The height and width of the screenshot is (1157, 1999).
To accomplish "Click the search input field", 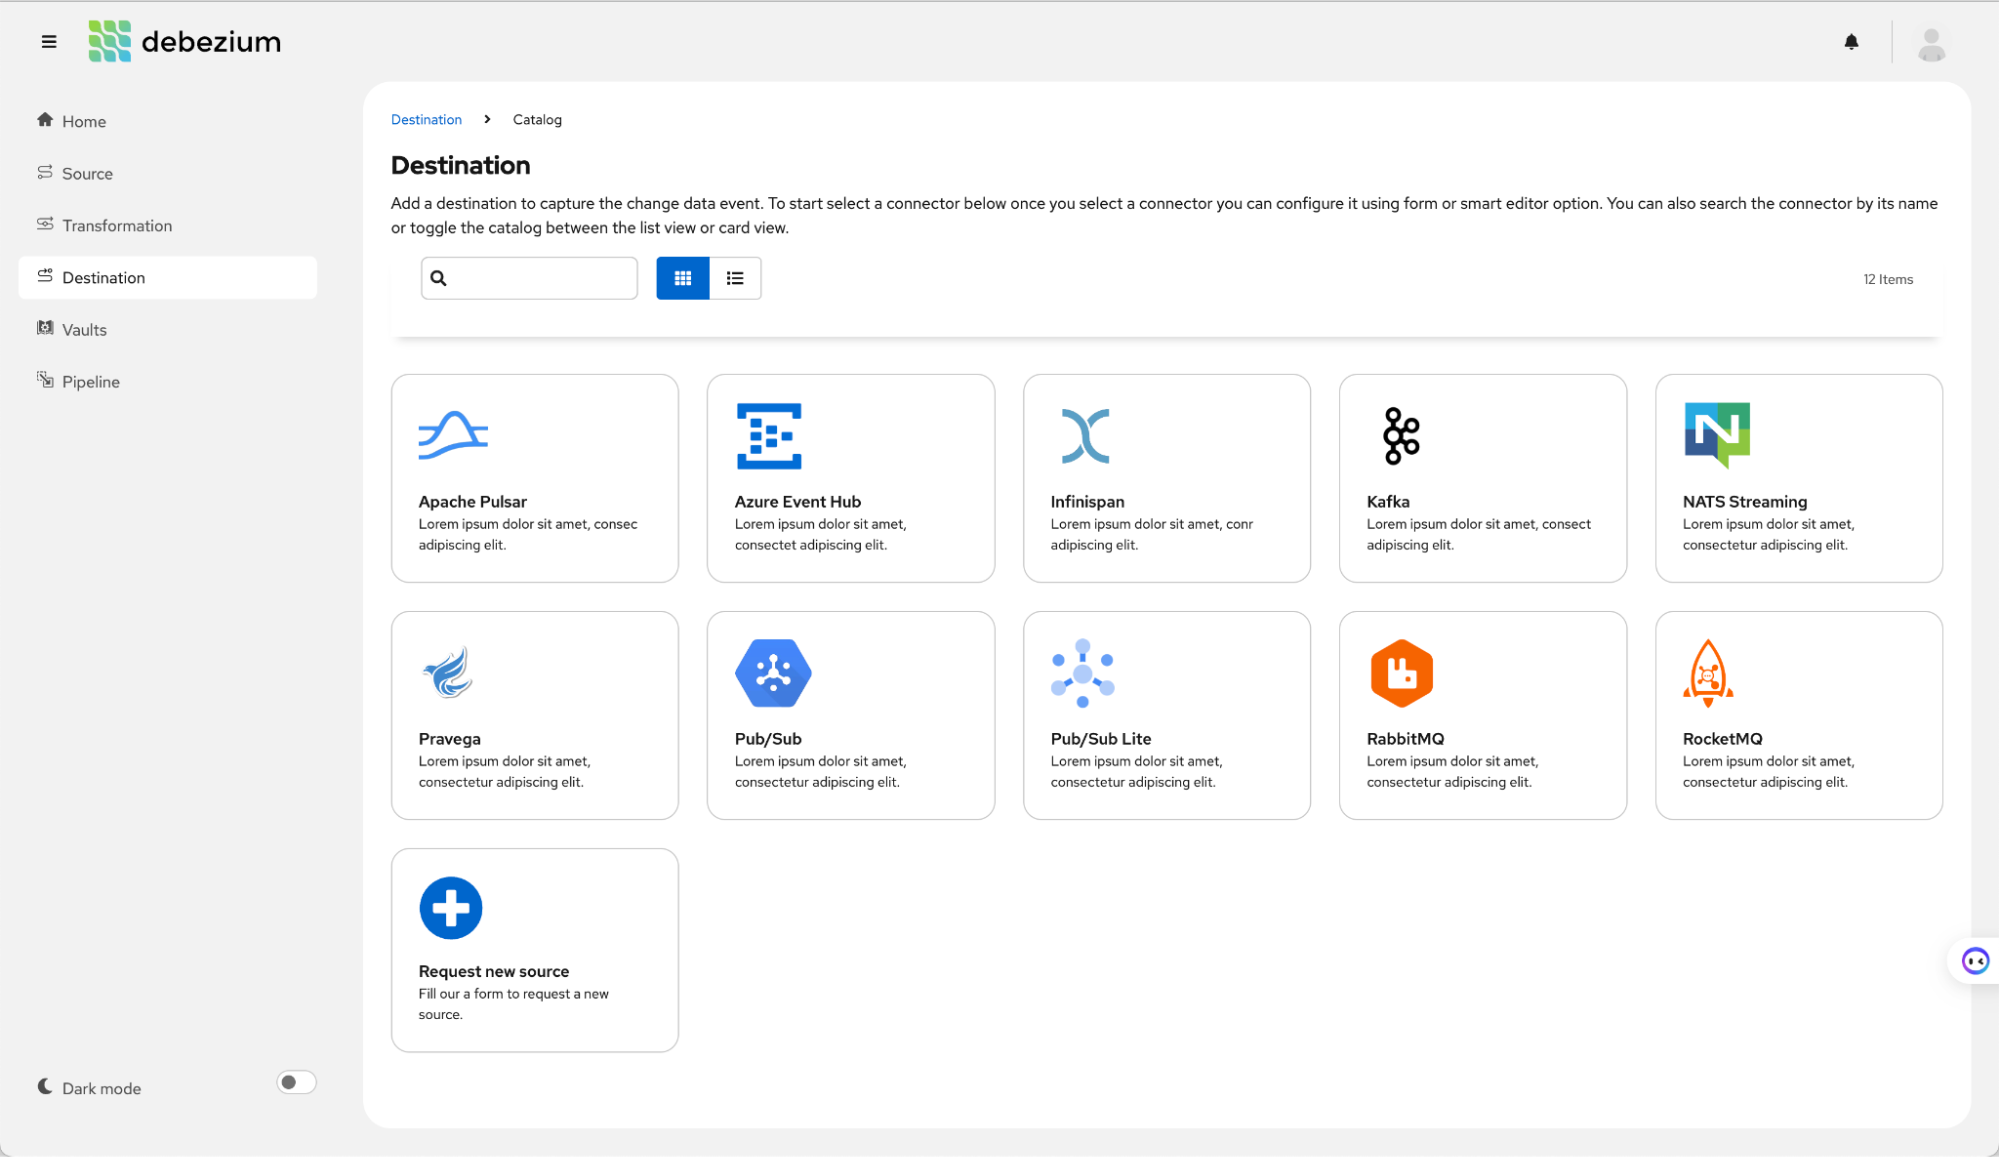I will [531, 278].
